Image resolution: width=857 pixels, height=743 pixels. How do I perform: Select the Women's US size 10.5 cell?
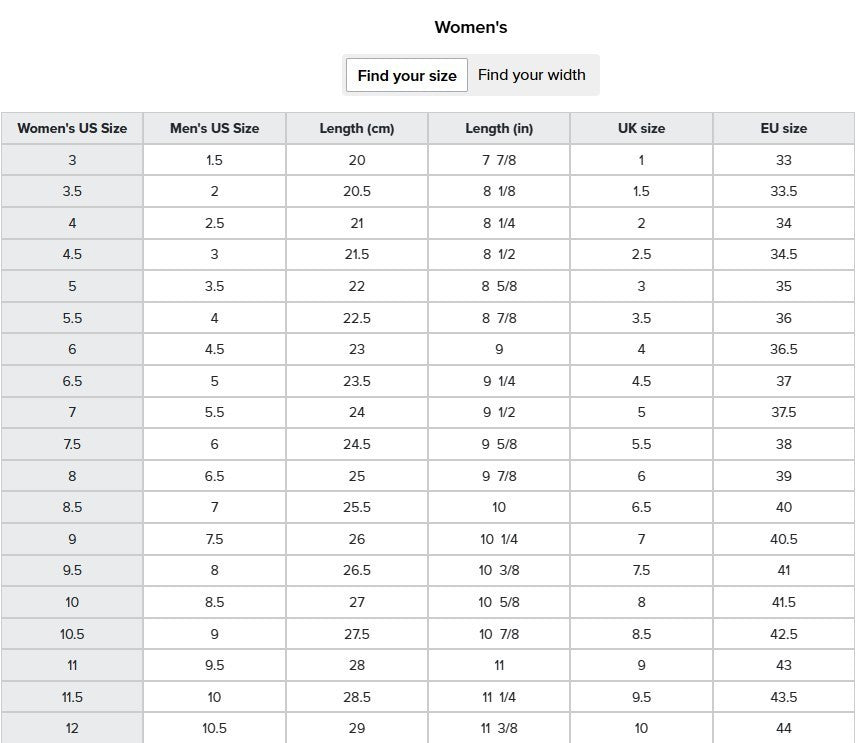[72, 634]
